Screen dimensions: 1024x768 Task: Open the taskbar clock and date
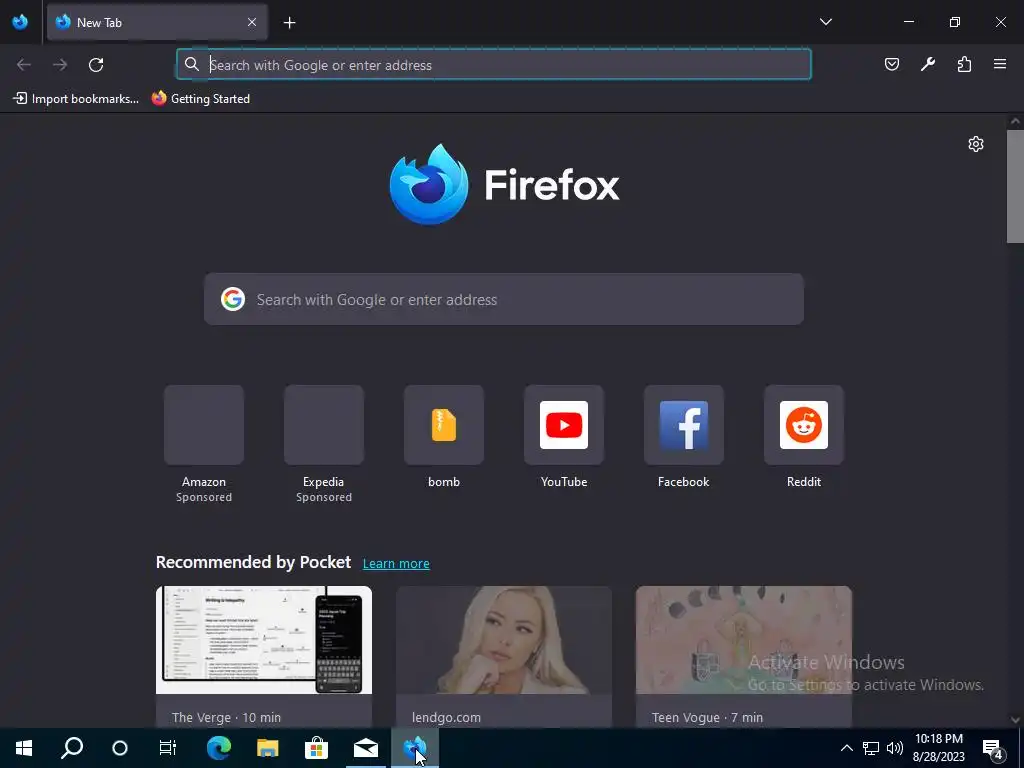(938, 748)
